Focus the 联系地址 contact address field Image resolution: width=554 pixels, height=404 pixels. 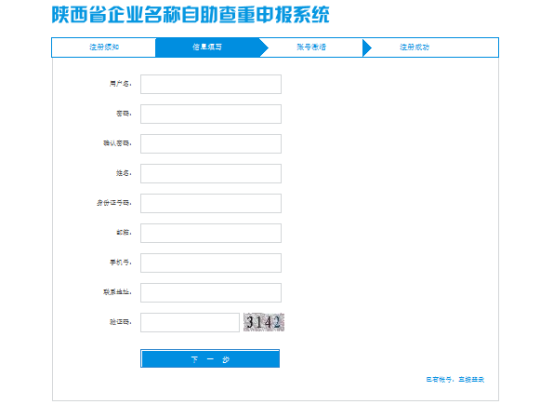pyautogui.click(x=211, y=293)
